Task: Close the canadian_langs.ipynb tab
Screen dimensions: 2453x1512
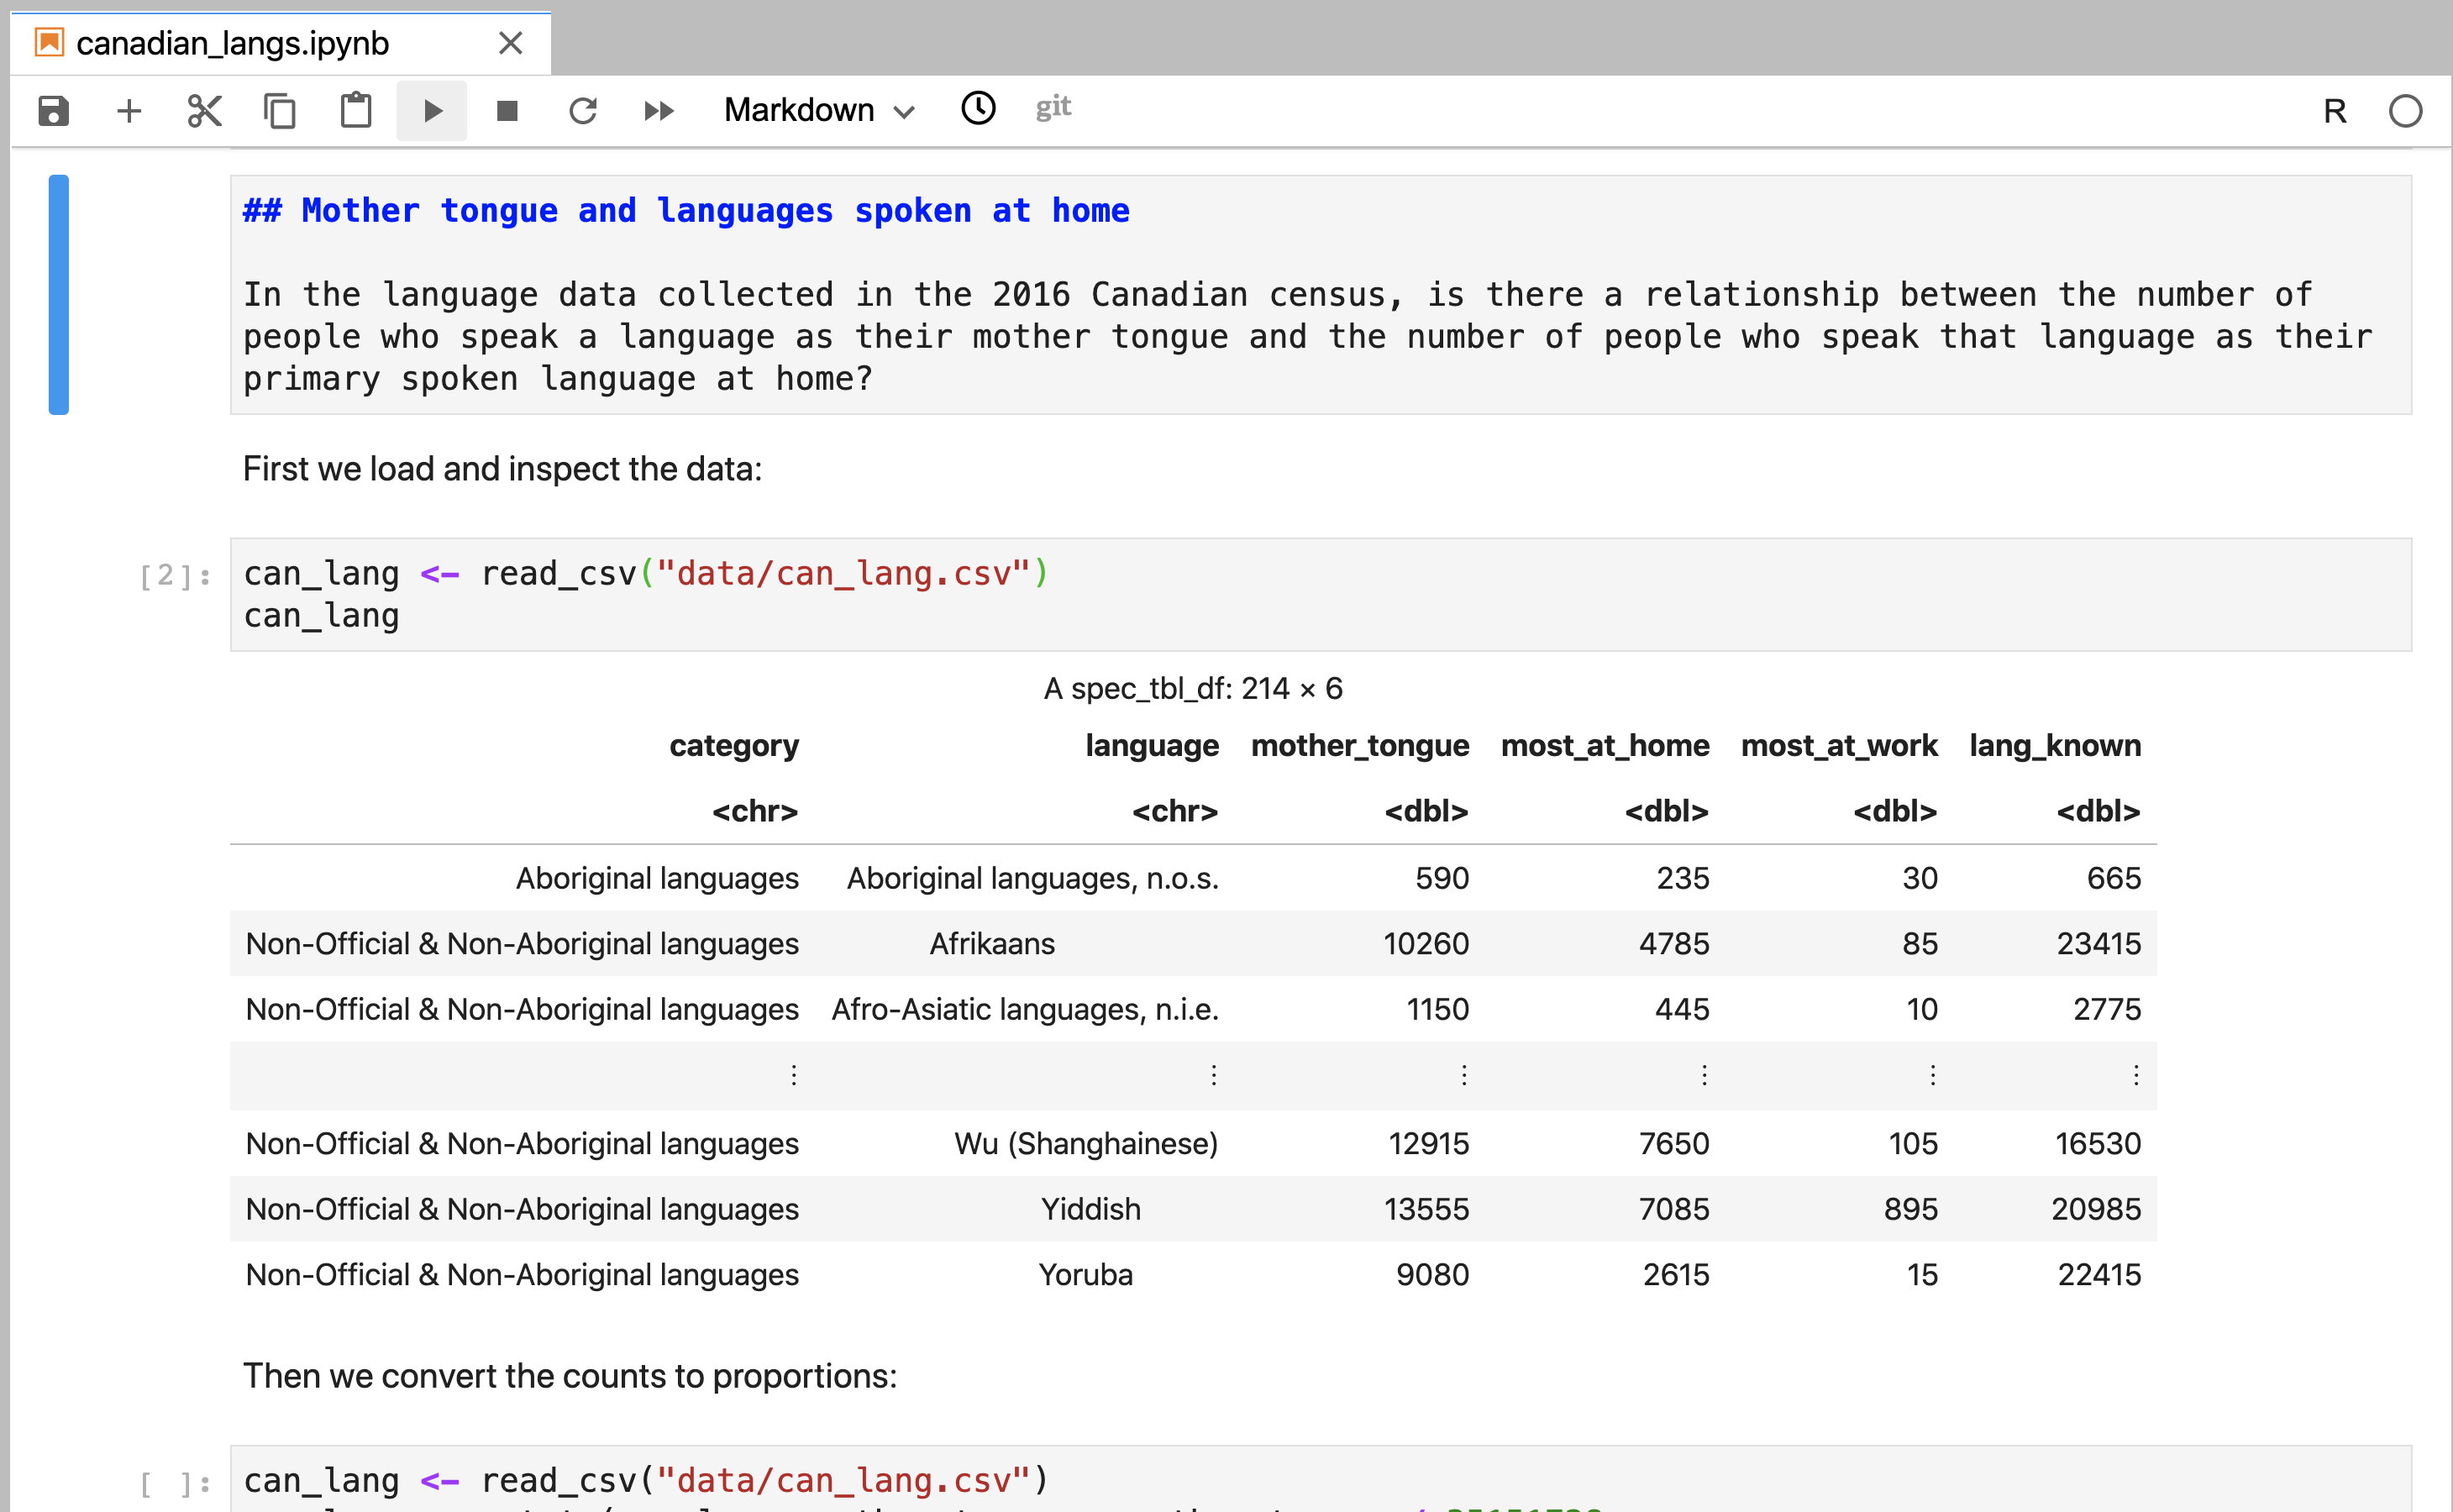Action: (x=511, y=43)
